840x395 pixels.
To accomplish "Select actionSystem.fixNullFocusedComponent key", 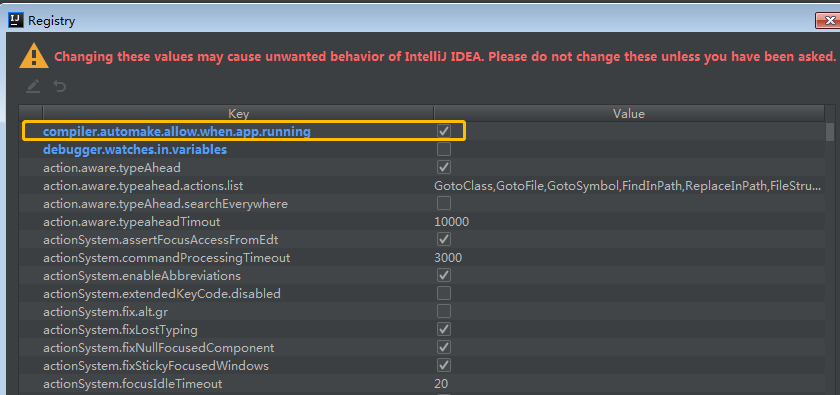I will click(x=159, y=348).
